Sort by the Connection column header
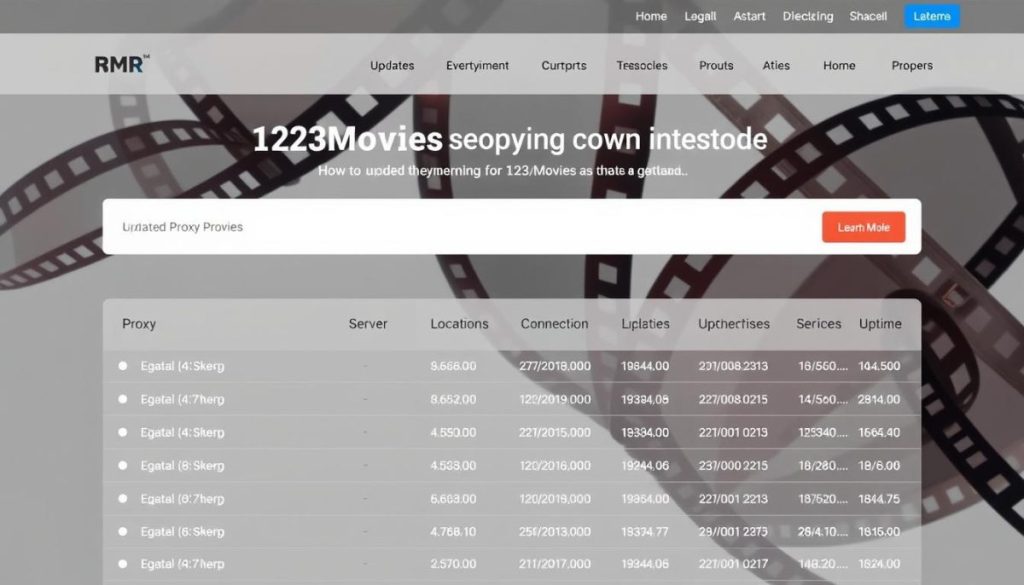This screenshot has width=1024, height=585. tap(554, 324)
